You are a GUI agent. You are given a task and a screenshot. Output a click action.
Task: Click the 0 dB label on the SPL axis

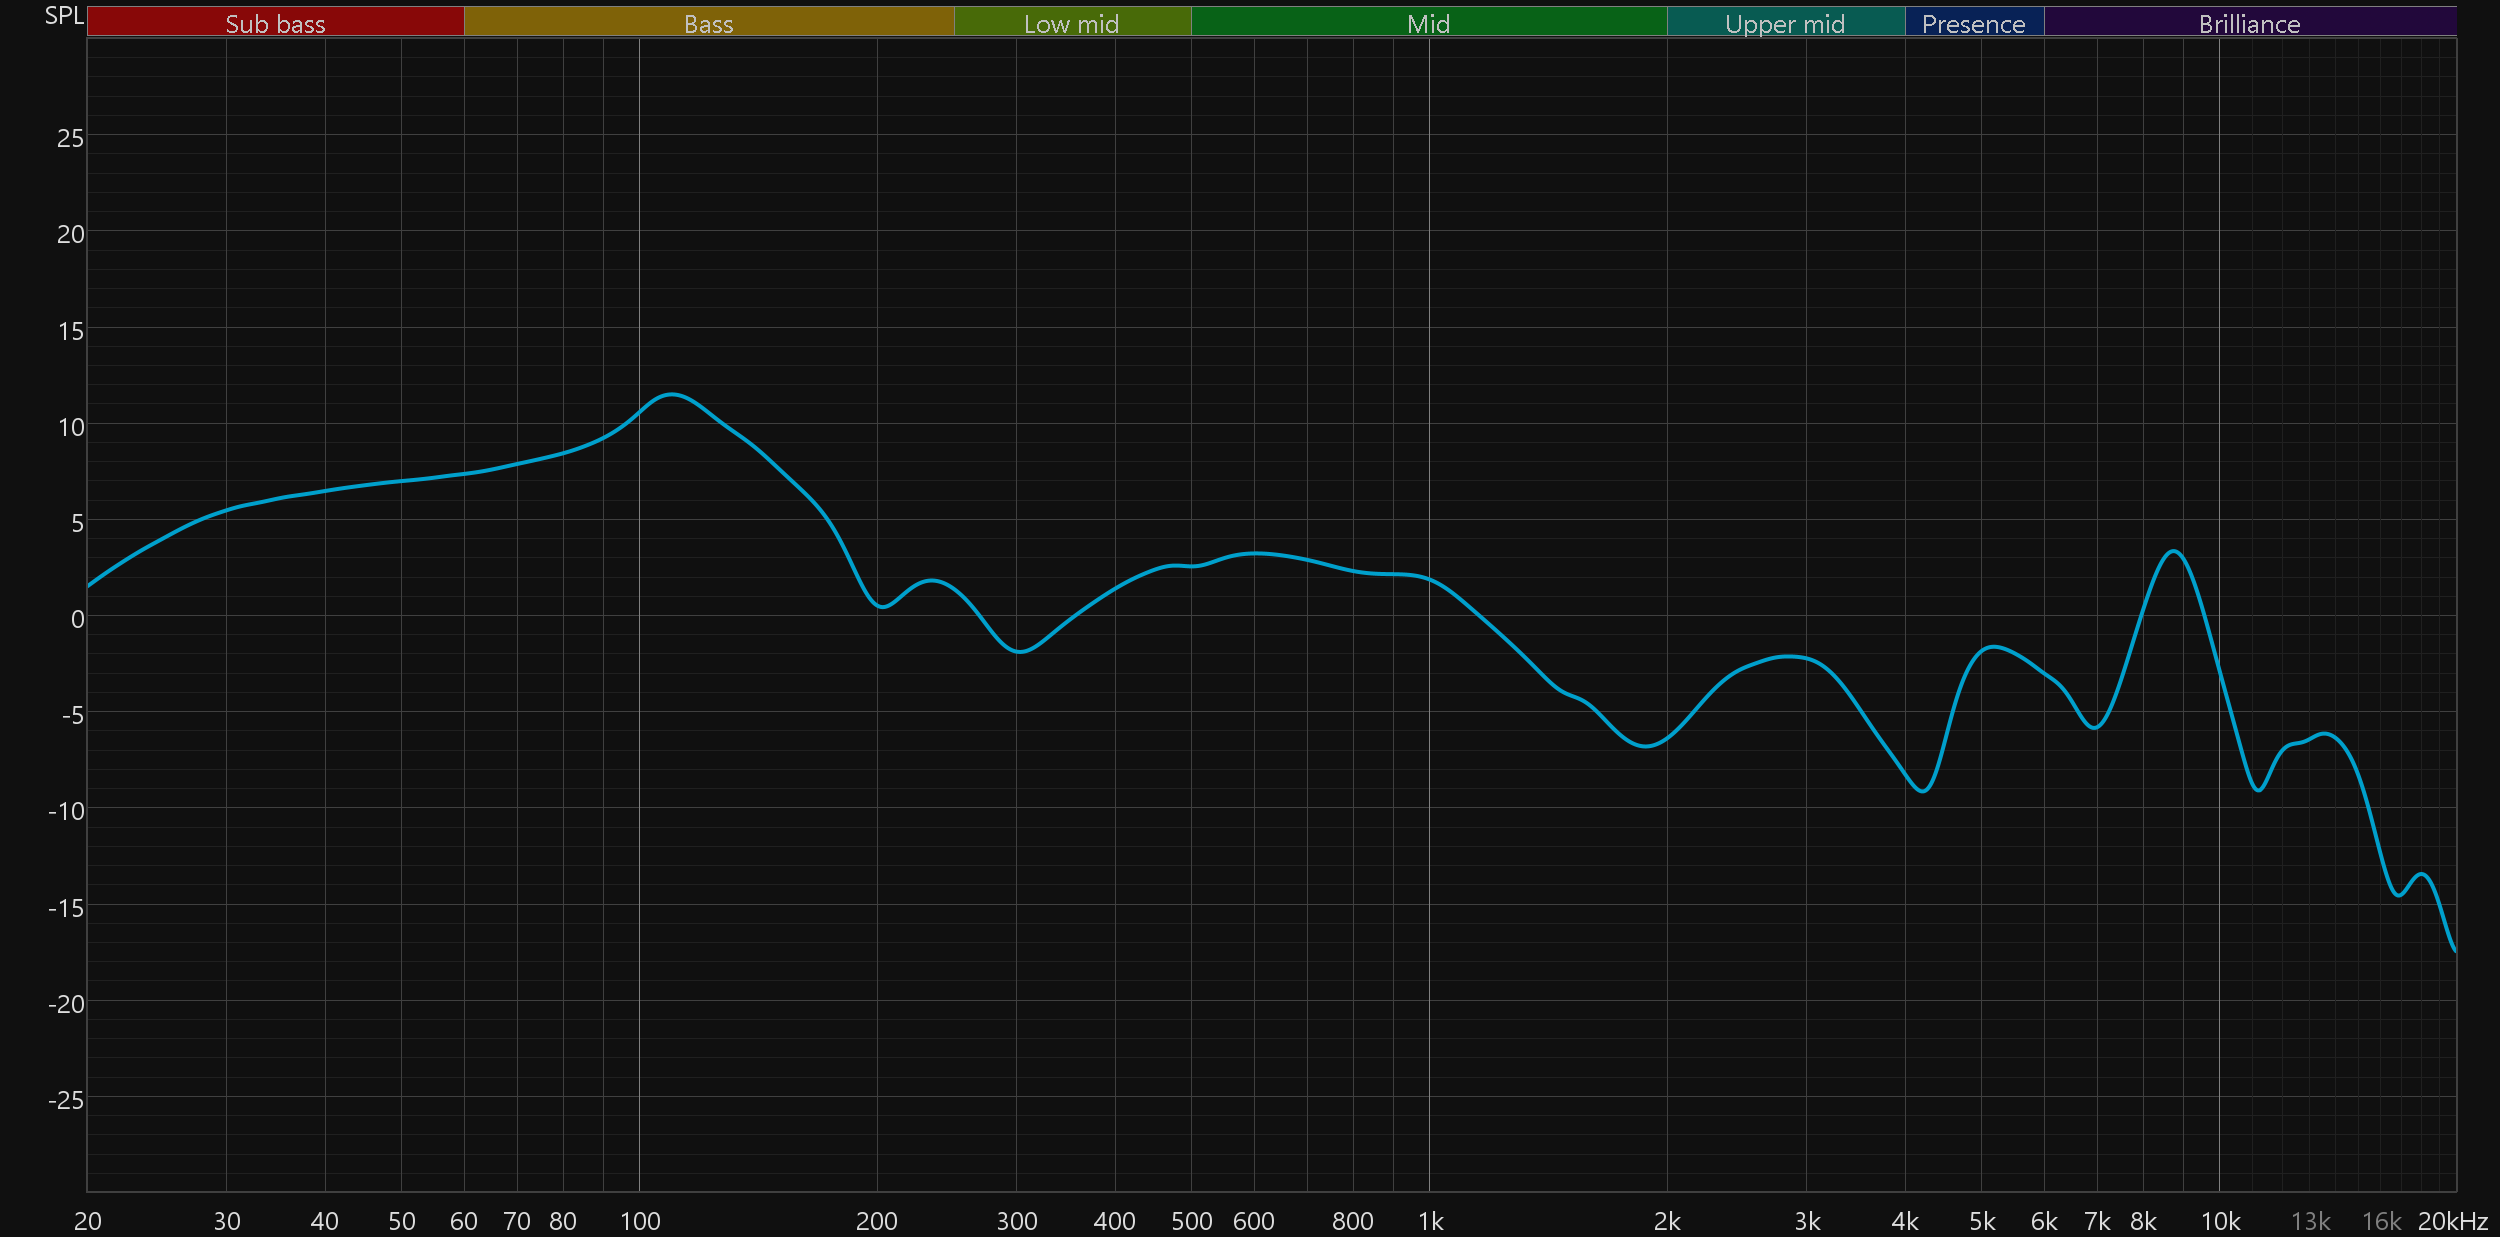(77, 619)
